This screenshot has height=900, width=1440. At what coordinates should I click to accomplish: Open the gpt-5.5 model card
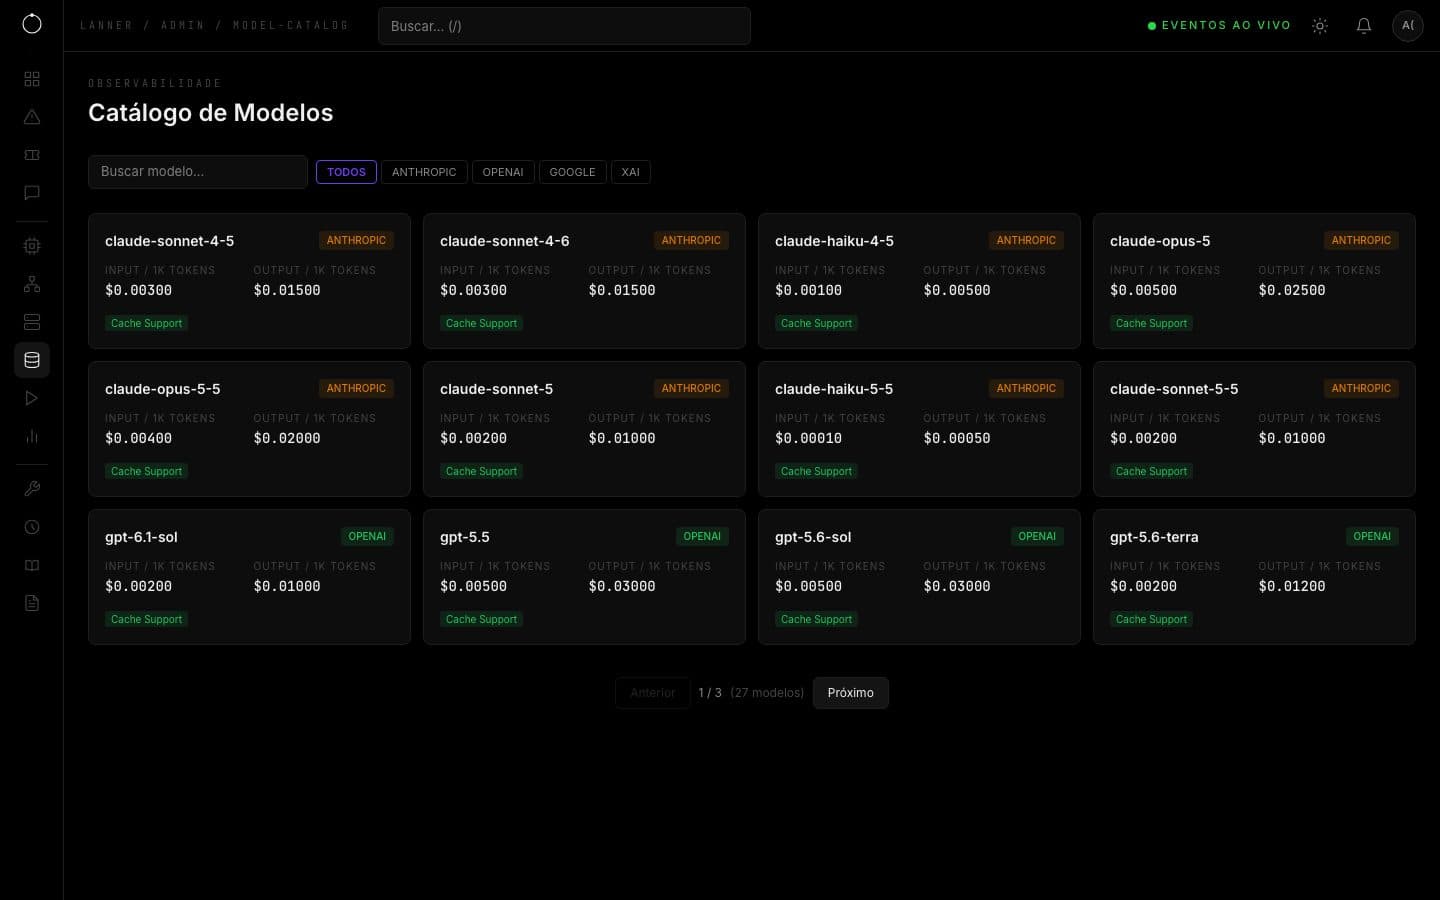tap(584, 577)
